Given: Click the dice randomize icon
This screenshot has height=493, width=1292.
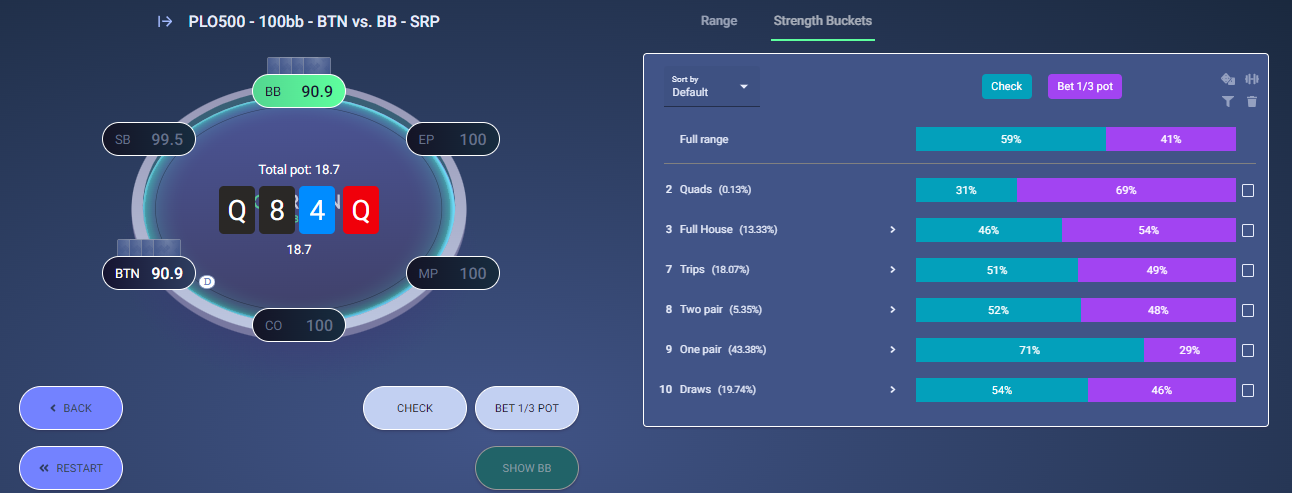Looking at the screenshot, I should (1228, 79).
